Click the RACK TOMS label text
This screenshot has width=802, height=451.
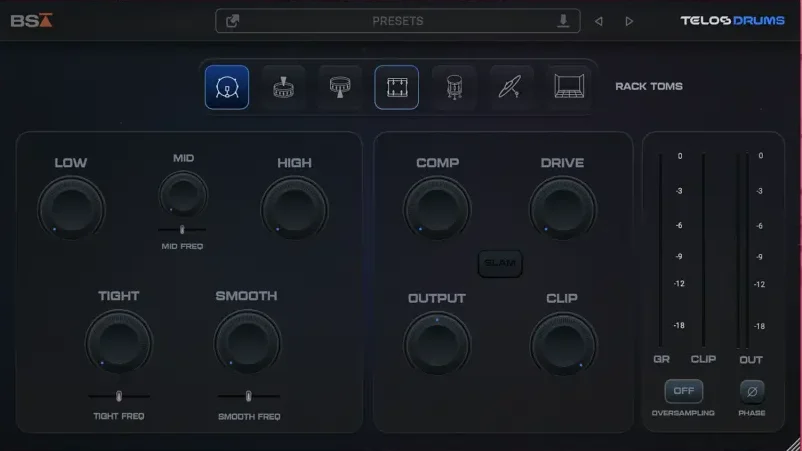coord(649,86)
